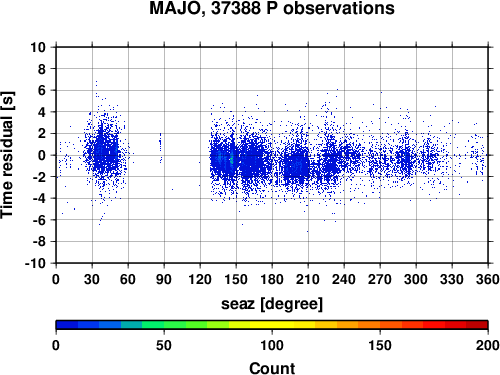The image size is (500, 375).
Task: Click the small isolated cluster near 90 degrees
Action: tap(160, 147)
